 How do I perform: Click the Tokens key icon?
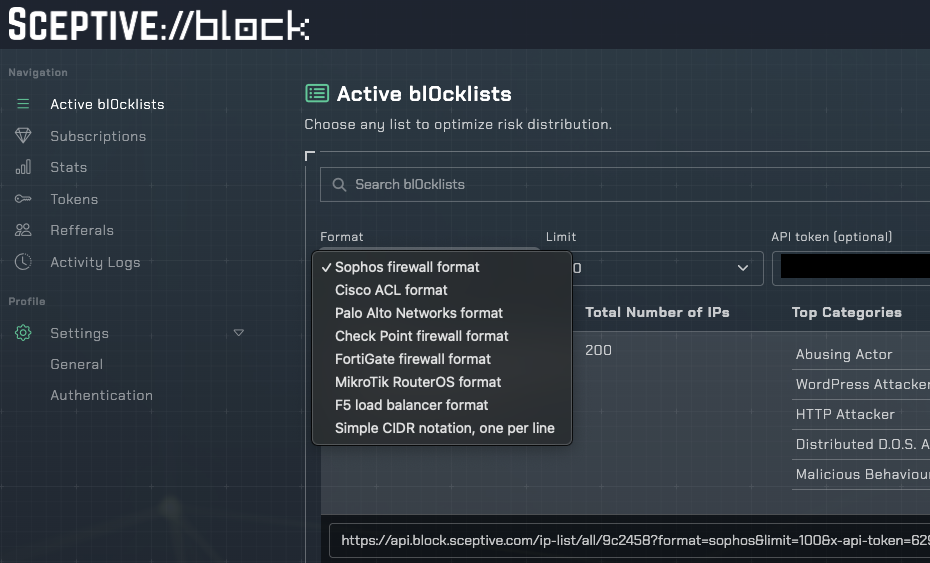coord(23,199)
